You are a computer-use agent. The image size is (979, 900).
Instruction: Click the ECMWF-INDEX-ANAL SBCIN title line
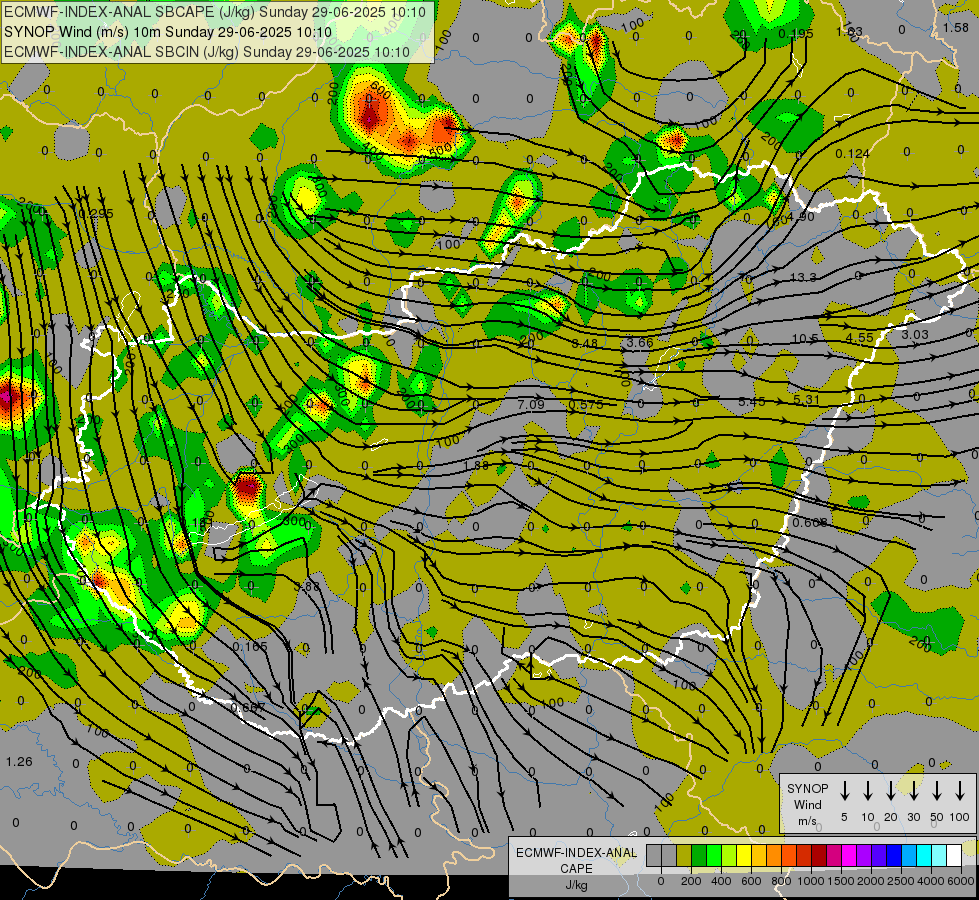pos(207,52)
